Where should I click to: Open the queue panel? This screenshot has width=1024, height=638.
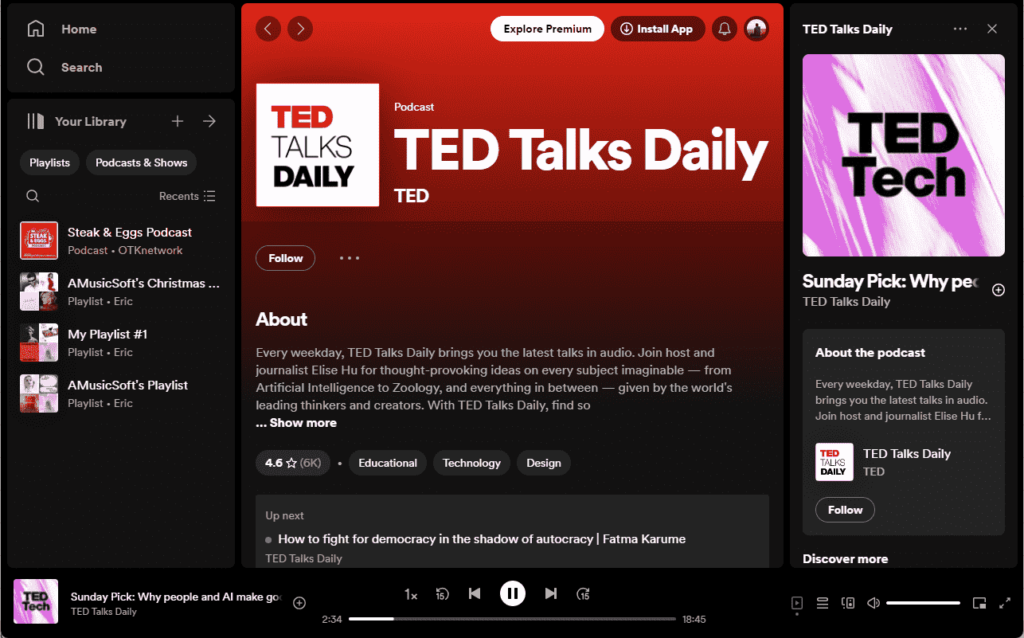(822, 603)
